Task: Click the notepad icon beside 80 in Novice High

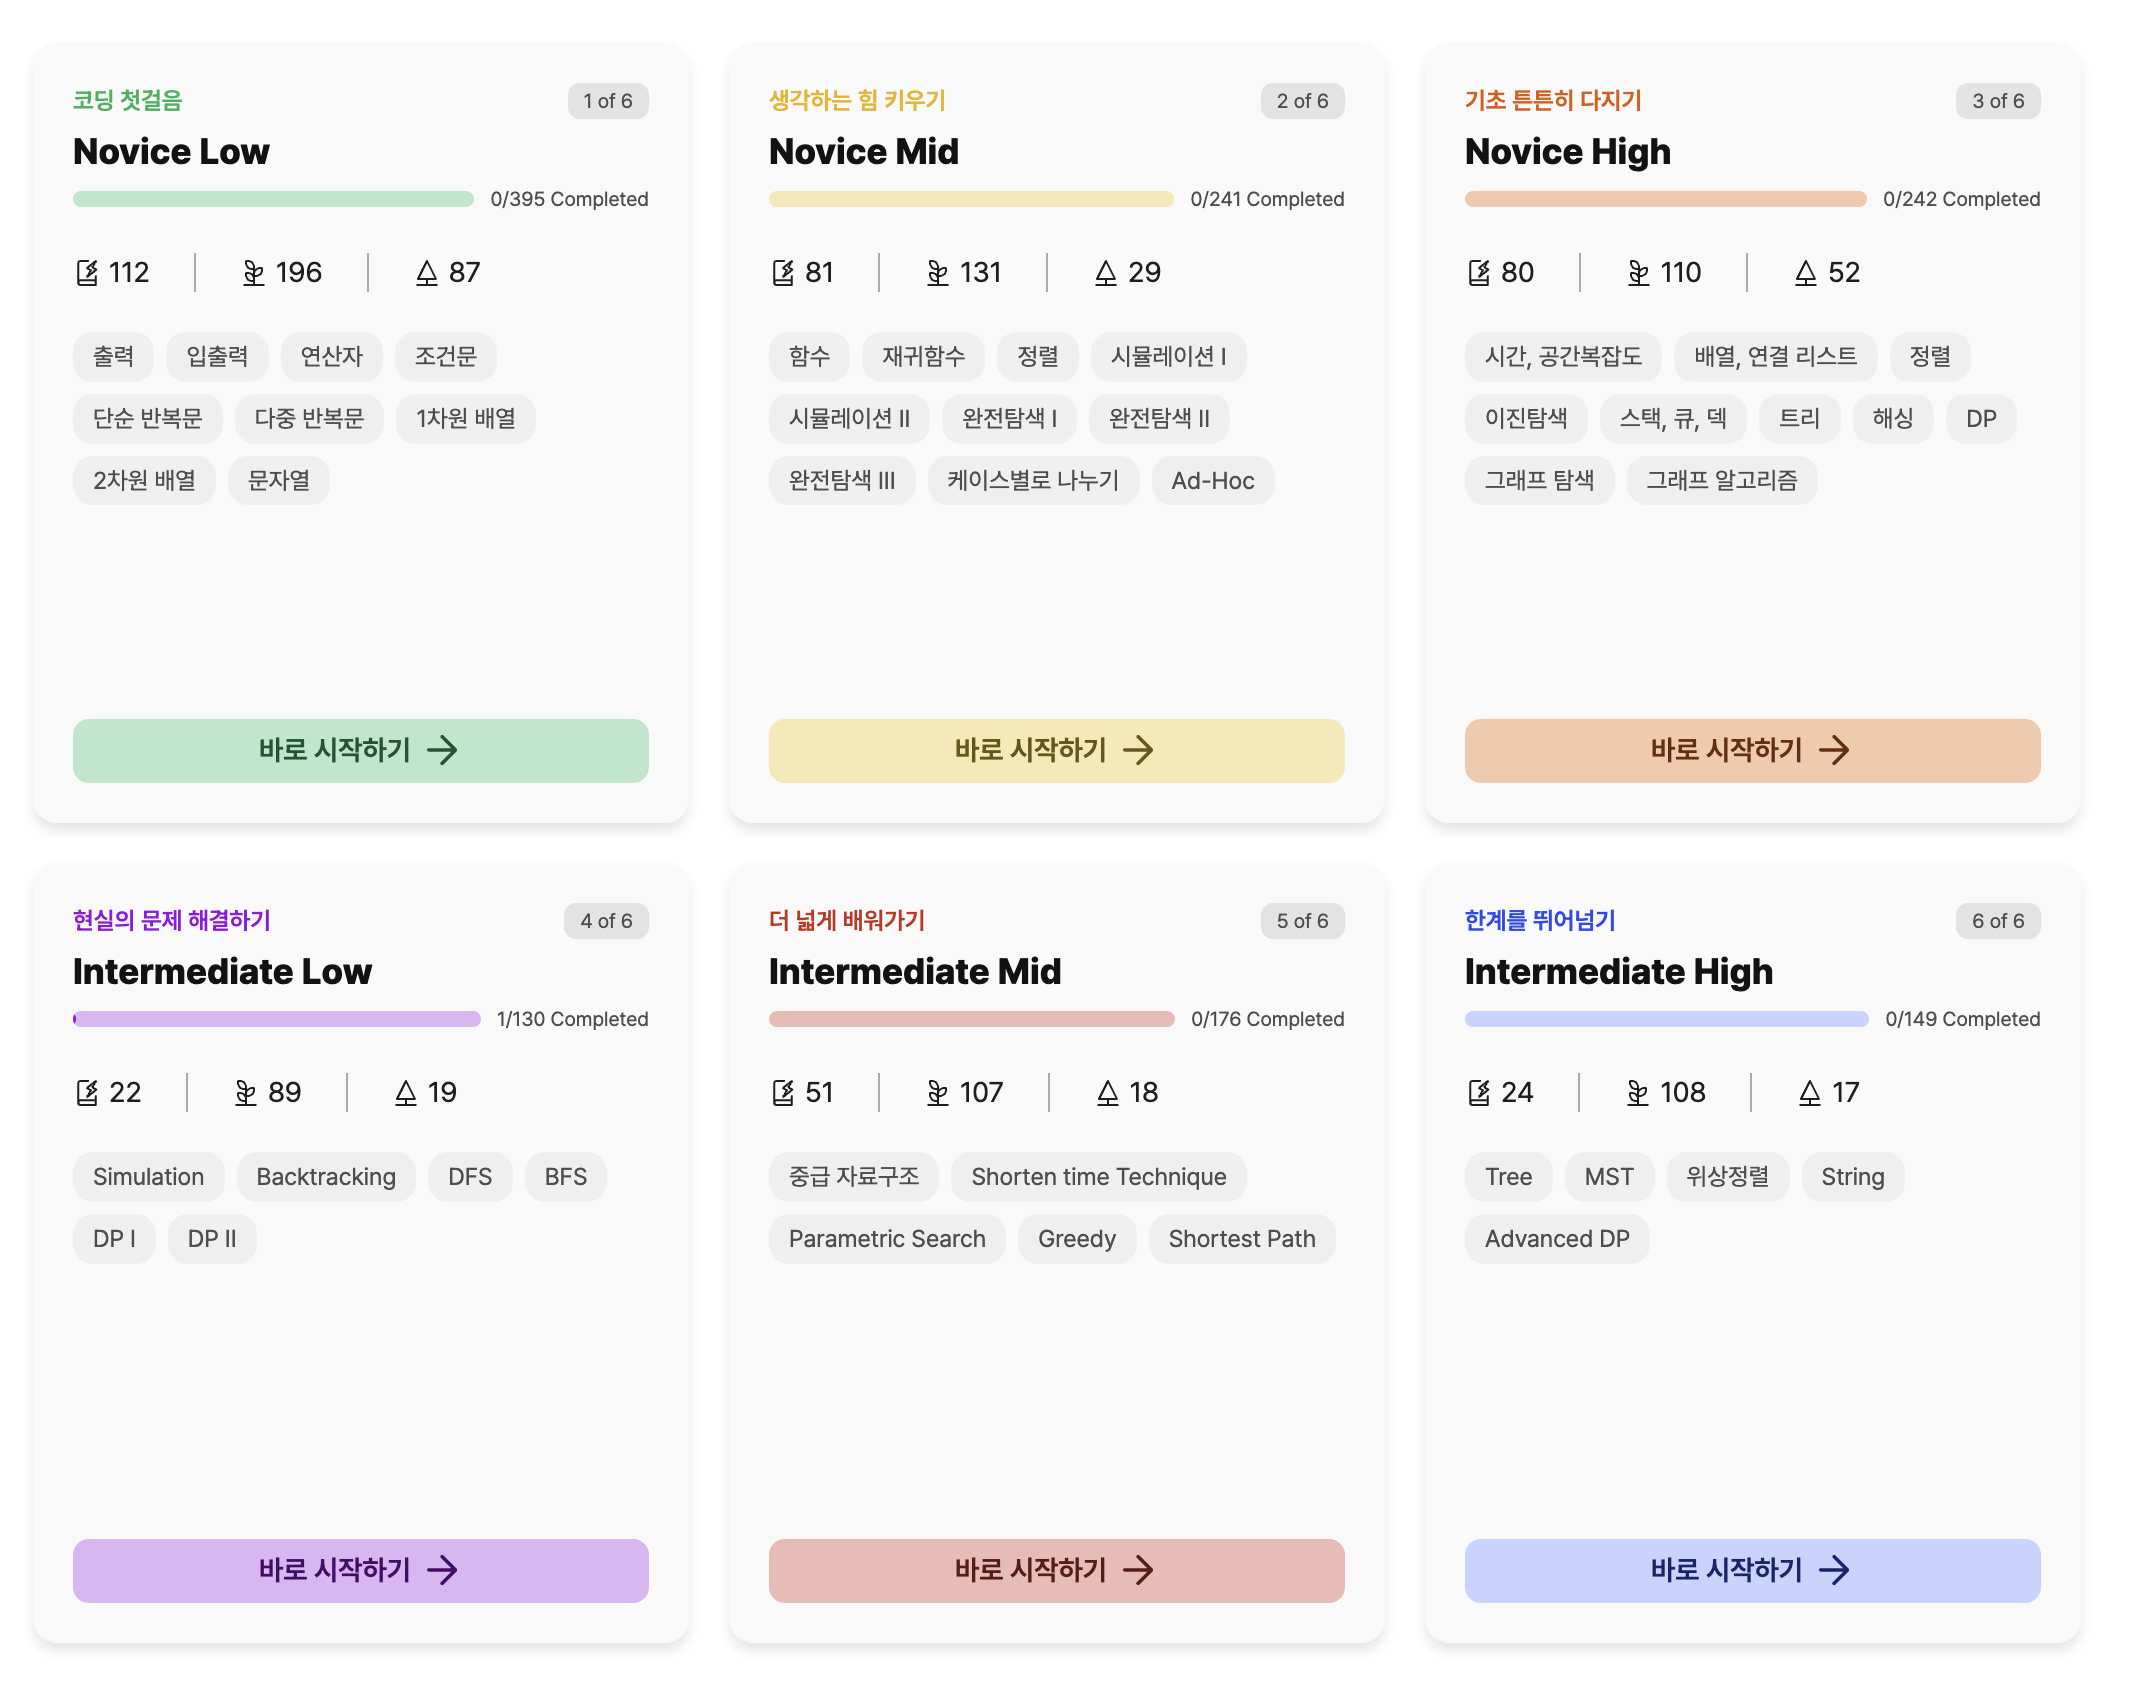Action: coord(1479,273)
